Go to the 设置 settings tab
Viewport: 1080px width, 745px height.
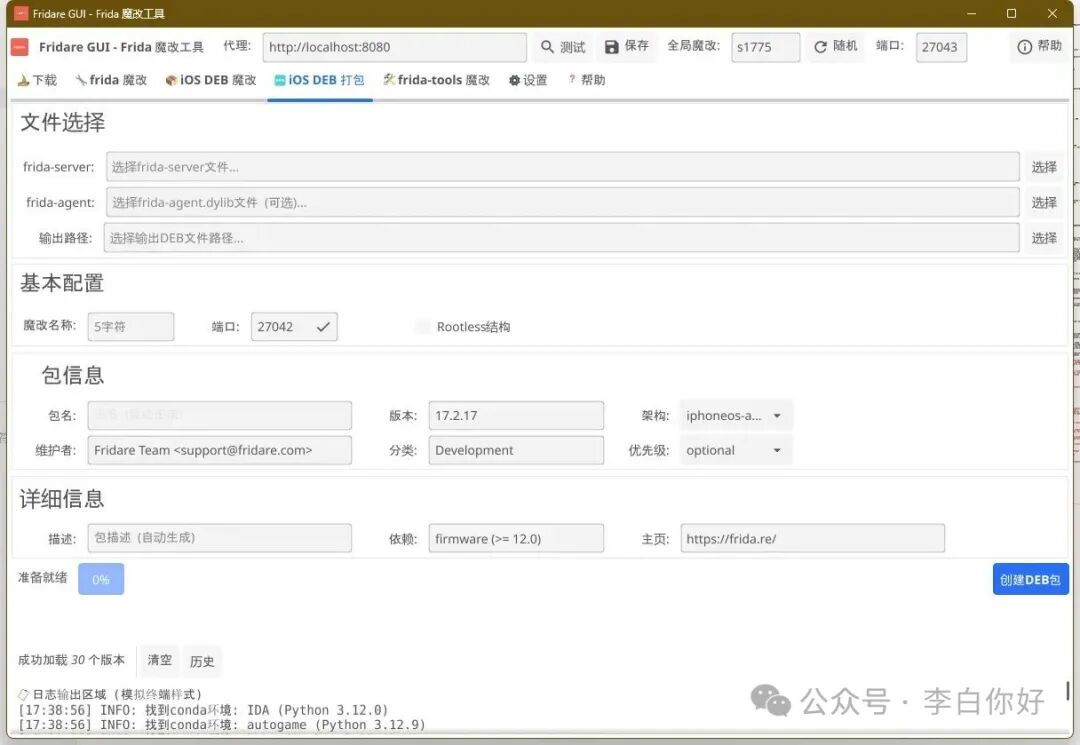pyautogui.click(x=528, y=80)
